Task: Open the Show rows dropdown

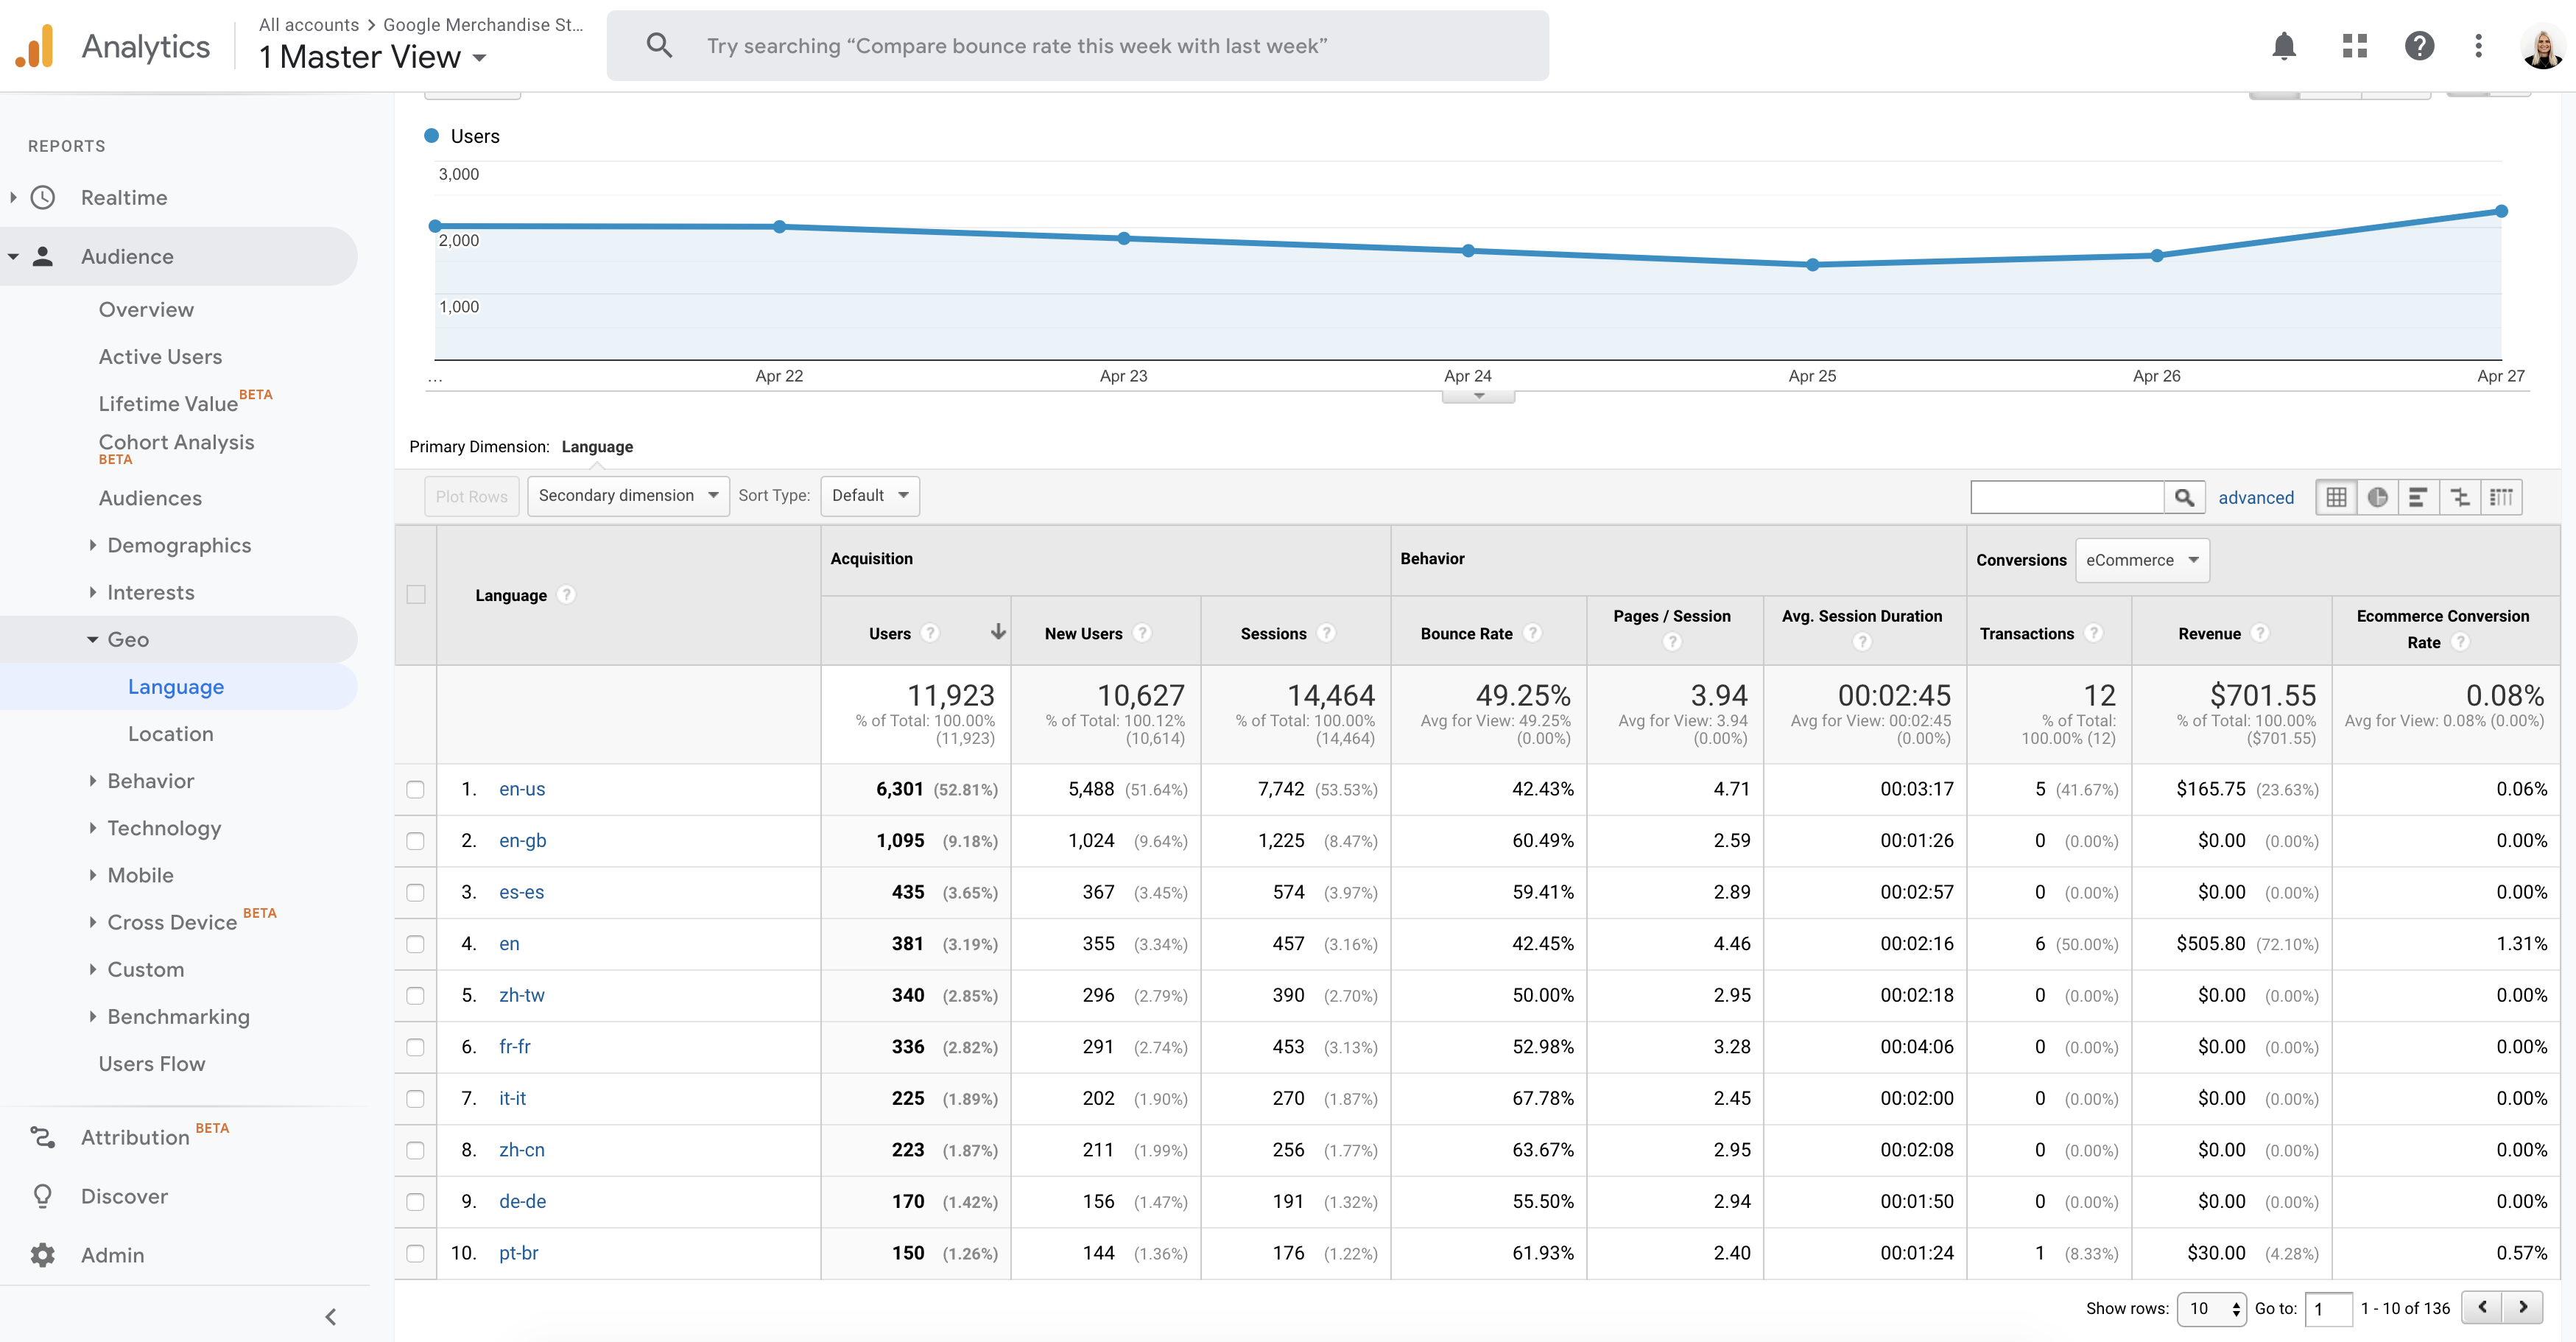Action: (x=2211, y=1308)
